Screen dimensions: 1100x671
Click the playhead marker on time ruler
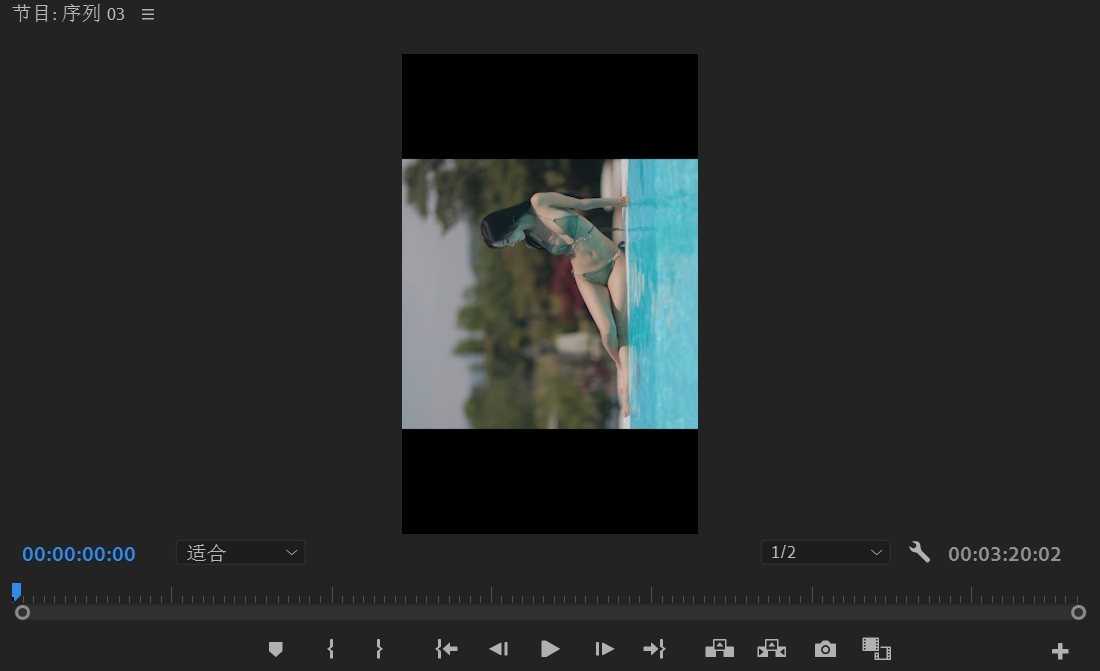16,592
